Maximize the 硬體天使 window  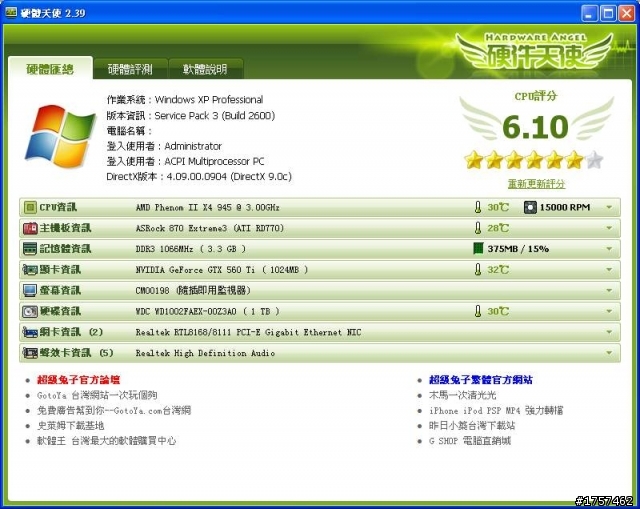pyautogui.click(x=608, y=13)
